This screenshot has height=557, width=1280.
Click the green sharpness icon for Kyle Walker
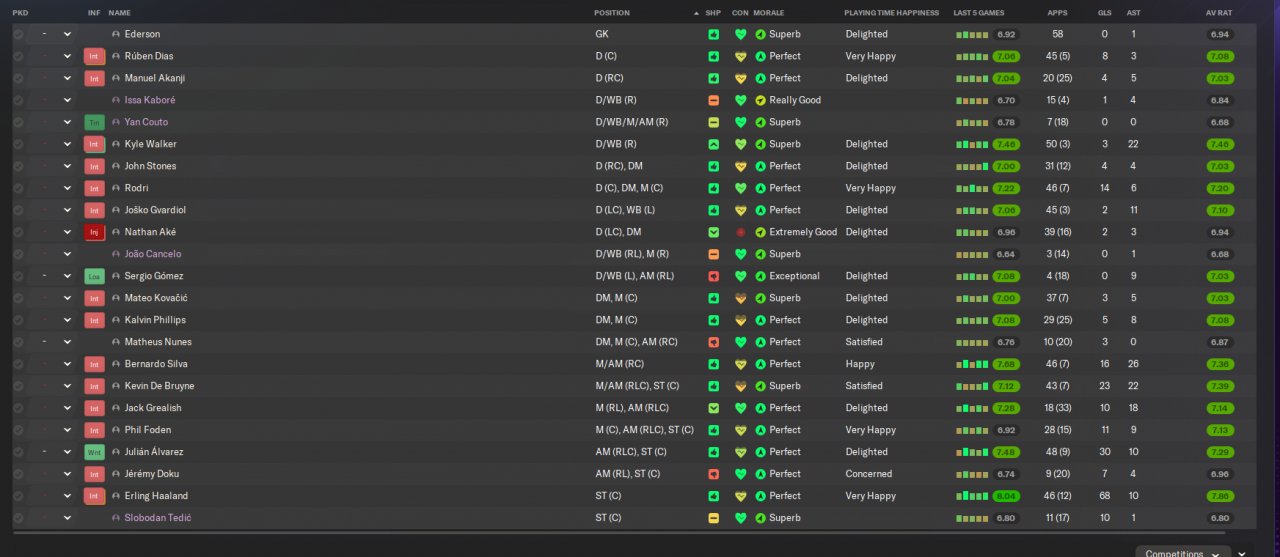(713, 144)
